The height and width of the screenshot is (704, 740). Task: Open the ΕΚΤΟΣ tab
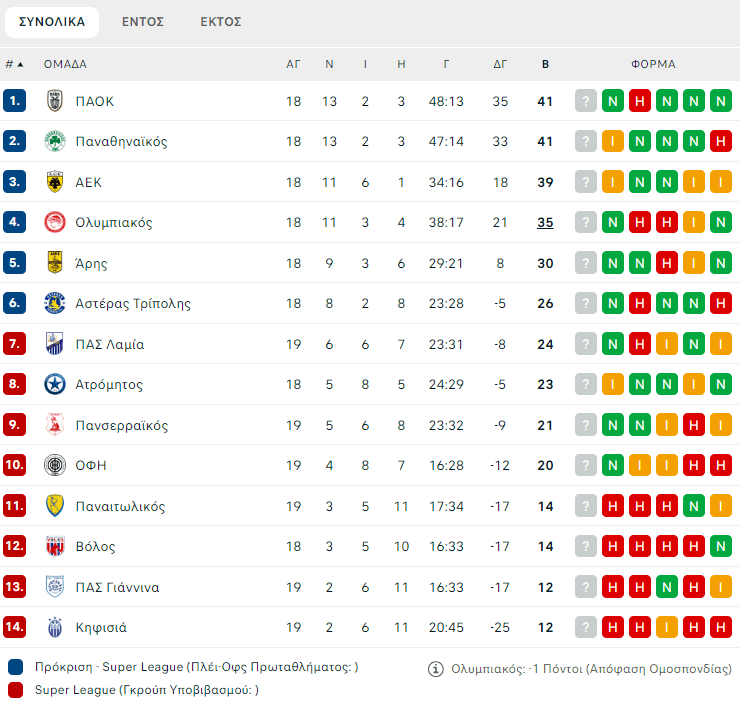coord(220,21)
